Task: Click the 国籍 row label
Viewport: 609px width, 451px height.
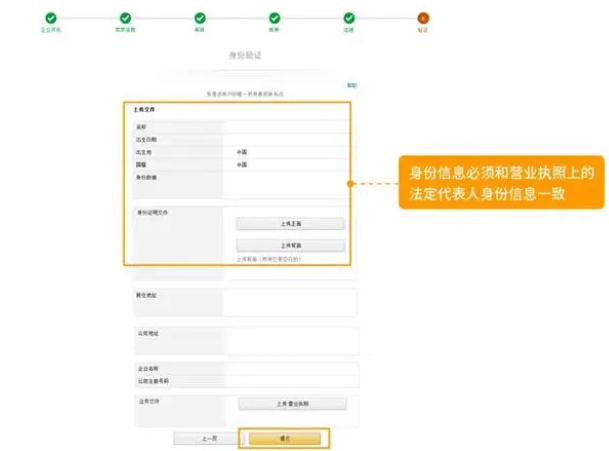Action: (x=141, y=165)
